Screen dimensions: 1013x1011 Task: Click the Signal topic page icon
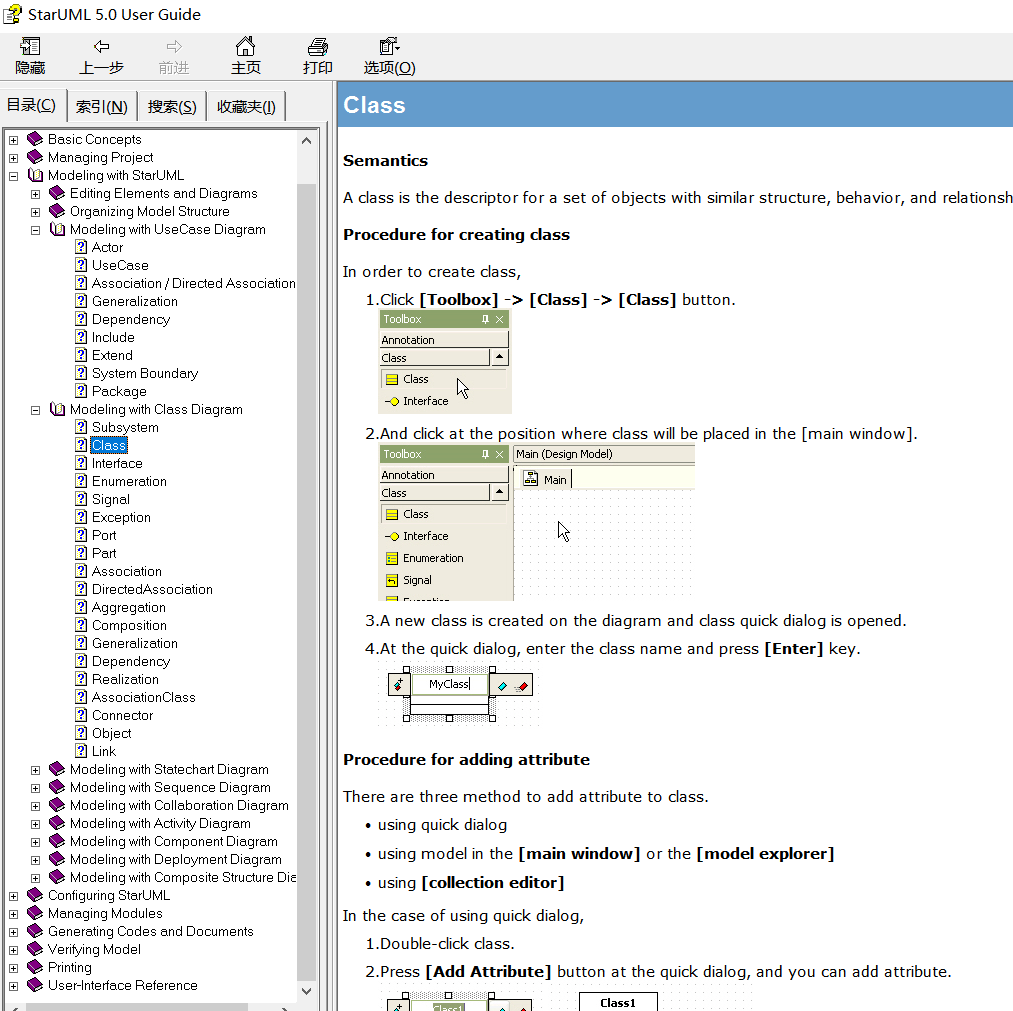[81, 499]
